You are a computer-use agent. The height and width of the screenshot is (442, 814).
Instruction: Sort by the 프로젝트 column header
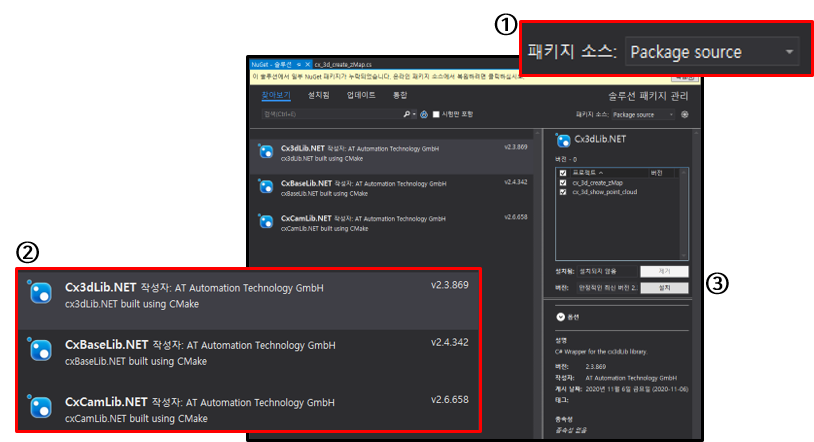point(608,173)
